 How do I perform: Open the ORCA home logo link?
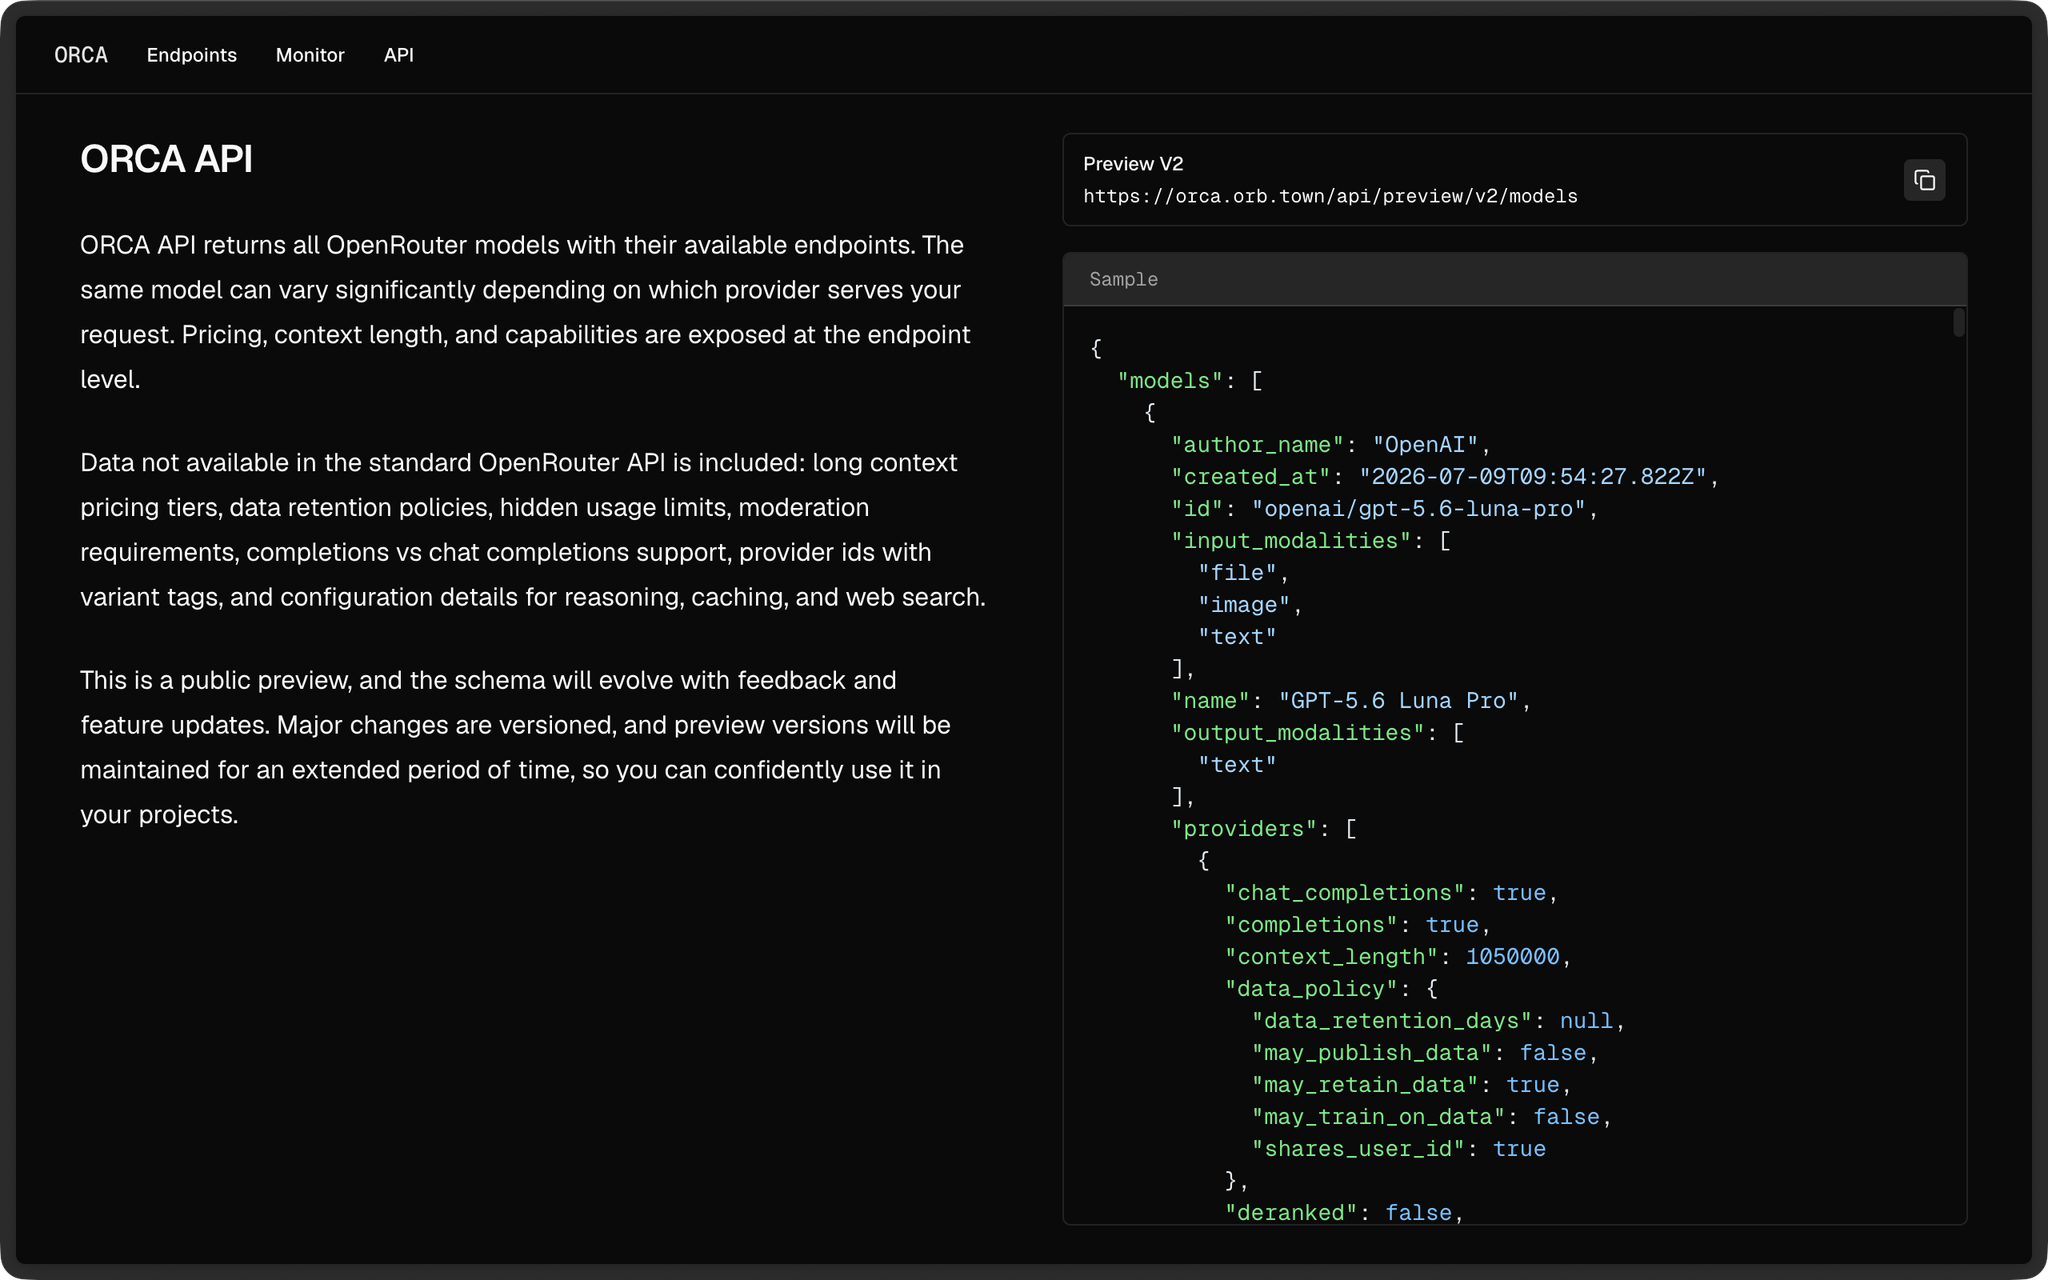(81, 55)
